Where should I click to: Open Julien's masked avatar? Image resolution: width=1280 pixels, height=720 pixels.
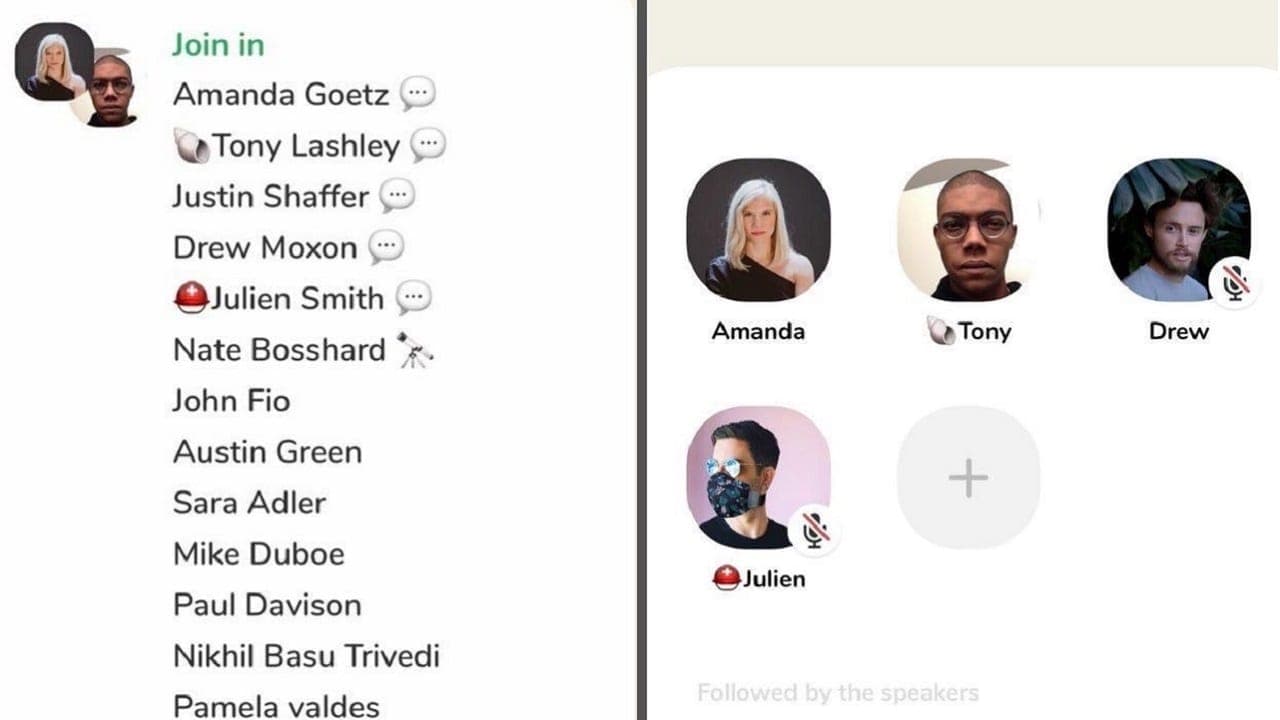(758, 477)
